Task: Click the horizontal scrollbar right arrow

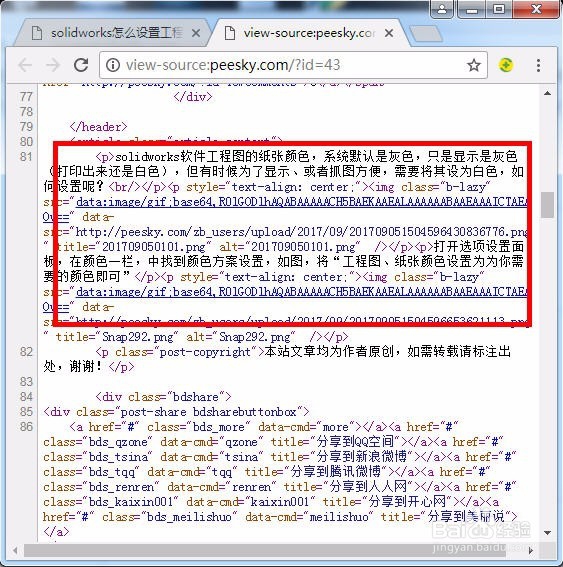Action: point(530,550)
